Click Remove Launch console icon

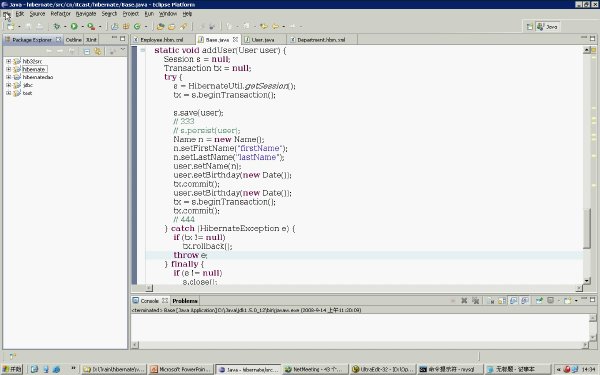pos(464,301)
